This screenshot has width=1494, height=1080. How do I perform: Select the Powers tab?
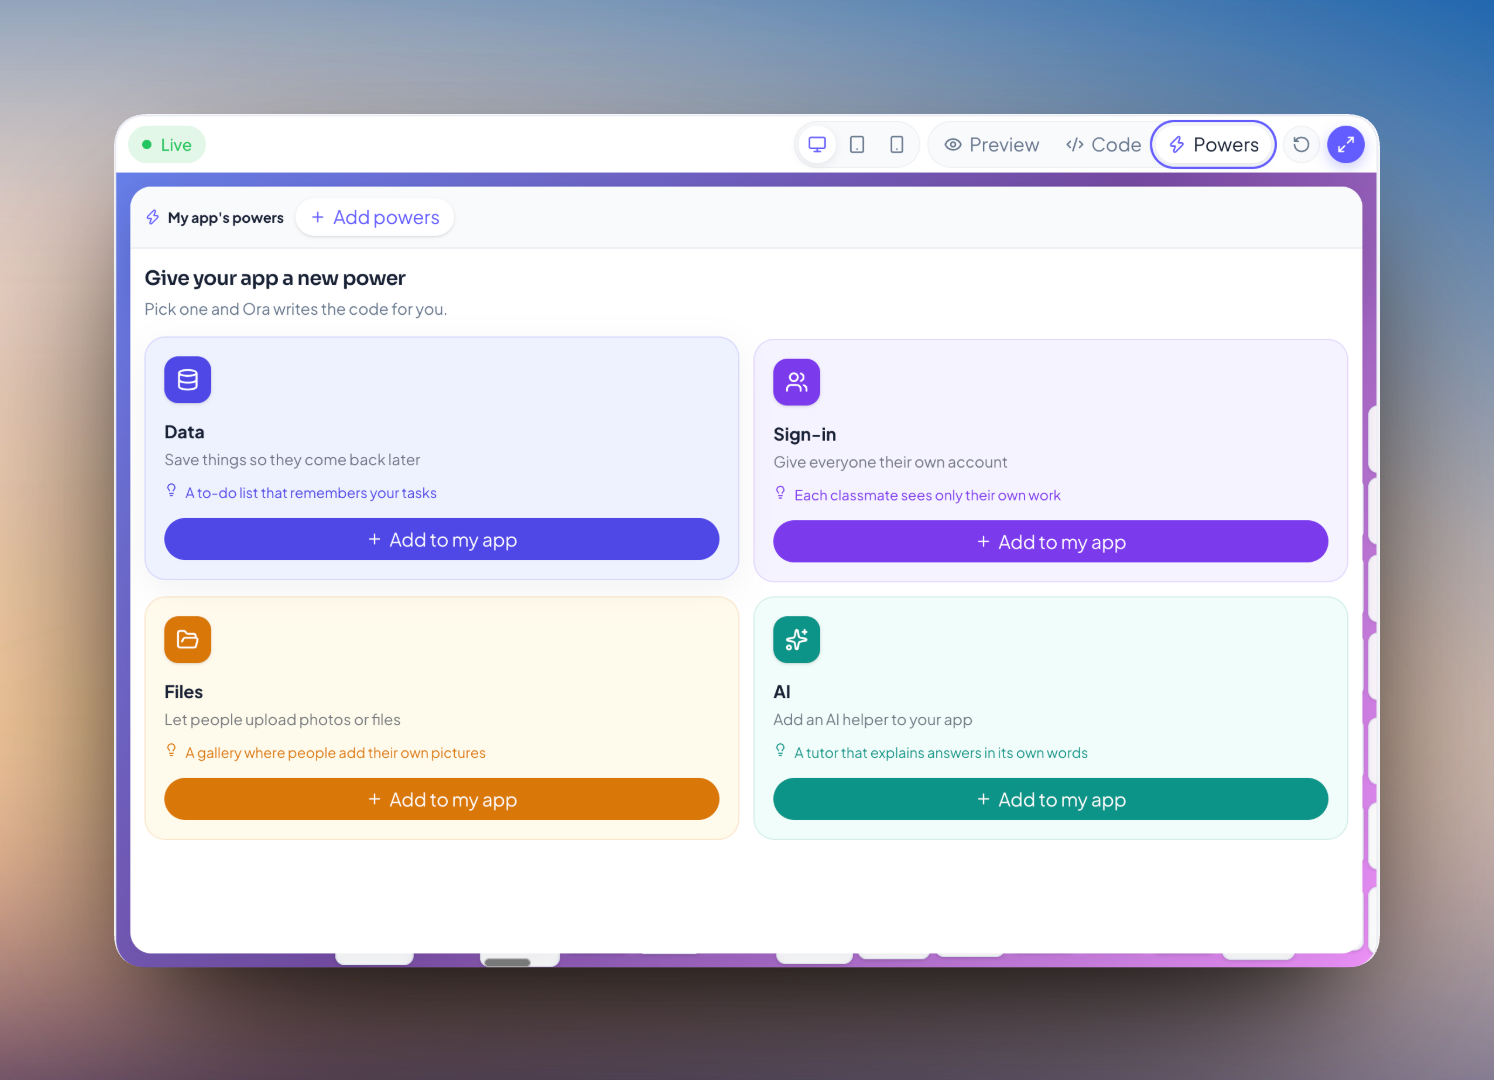[1214, 145]
